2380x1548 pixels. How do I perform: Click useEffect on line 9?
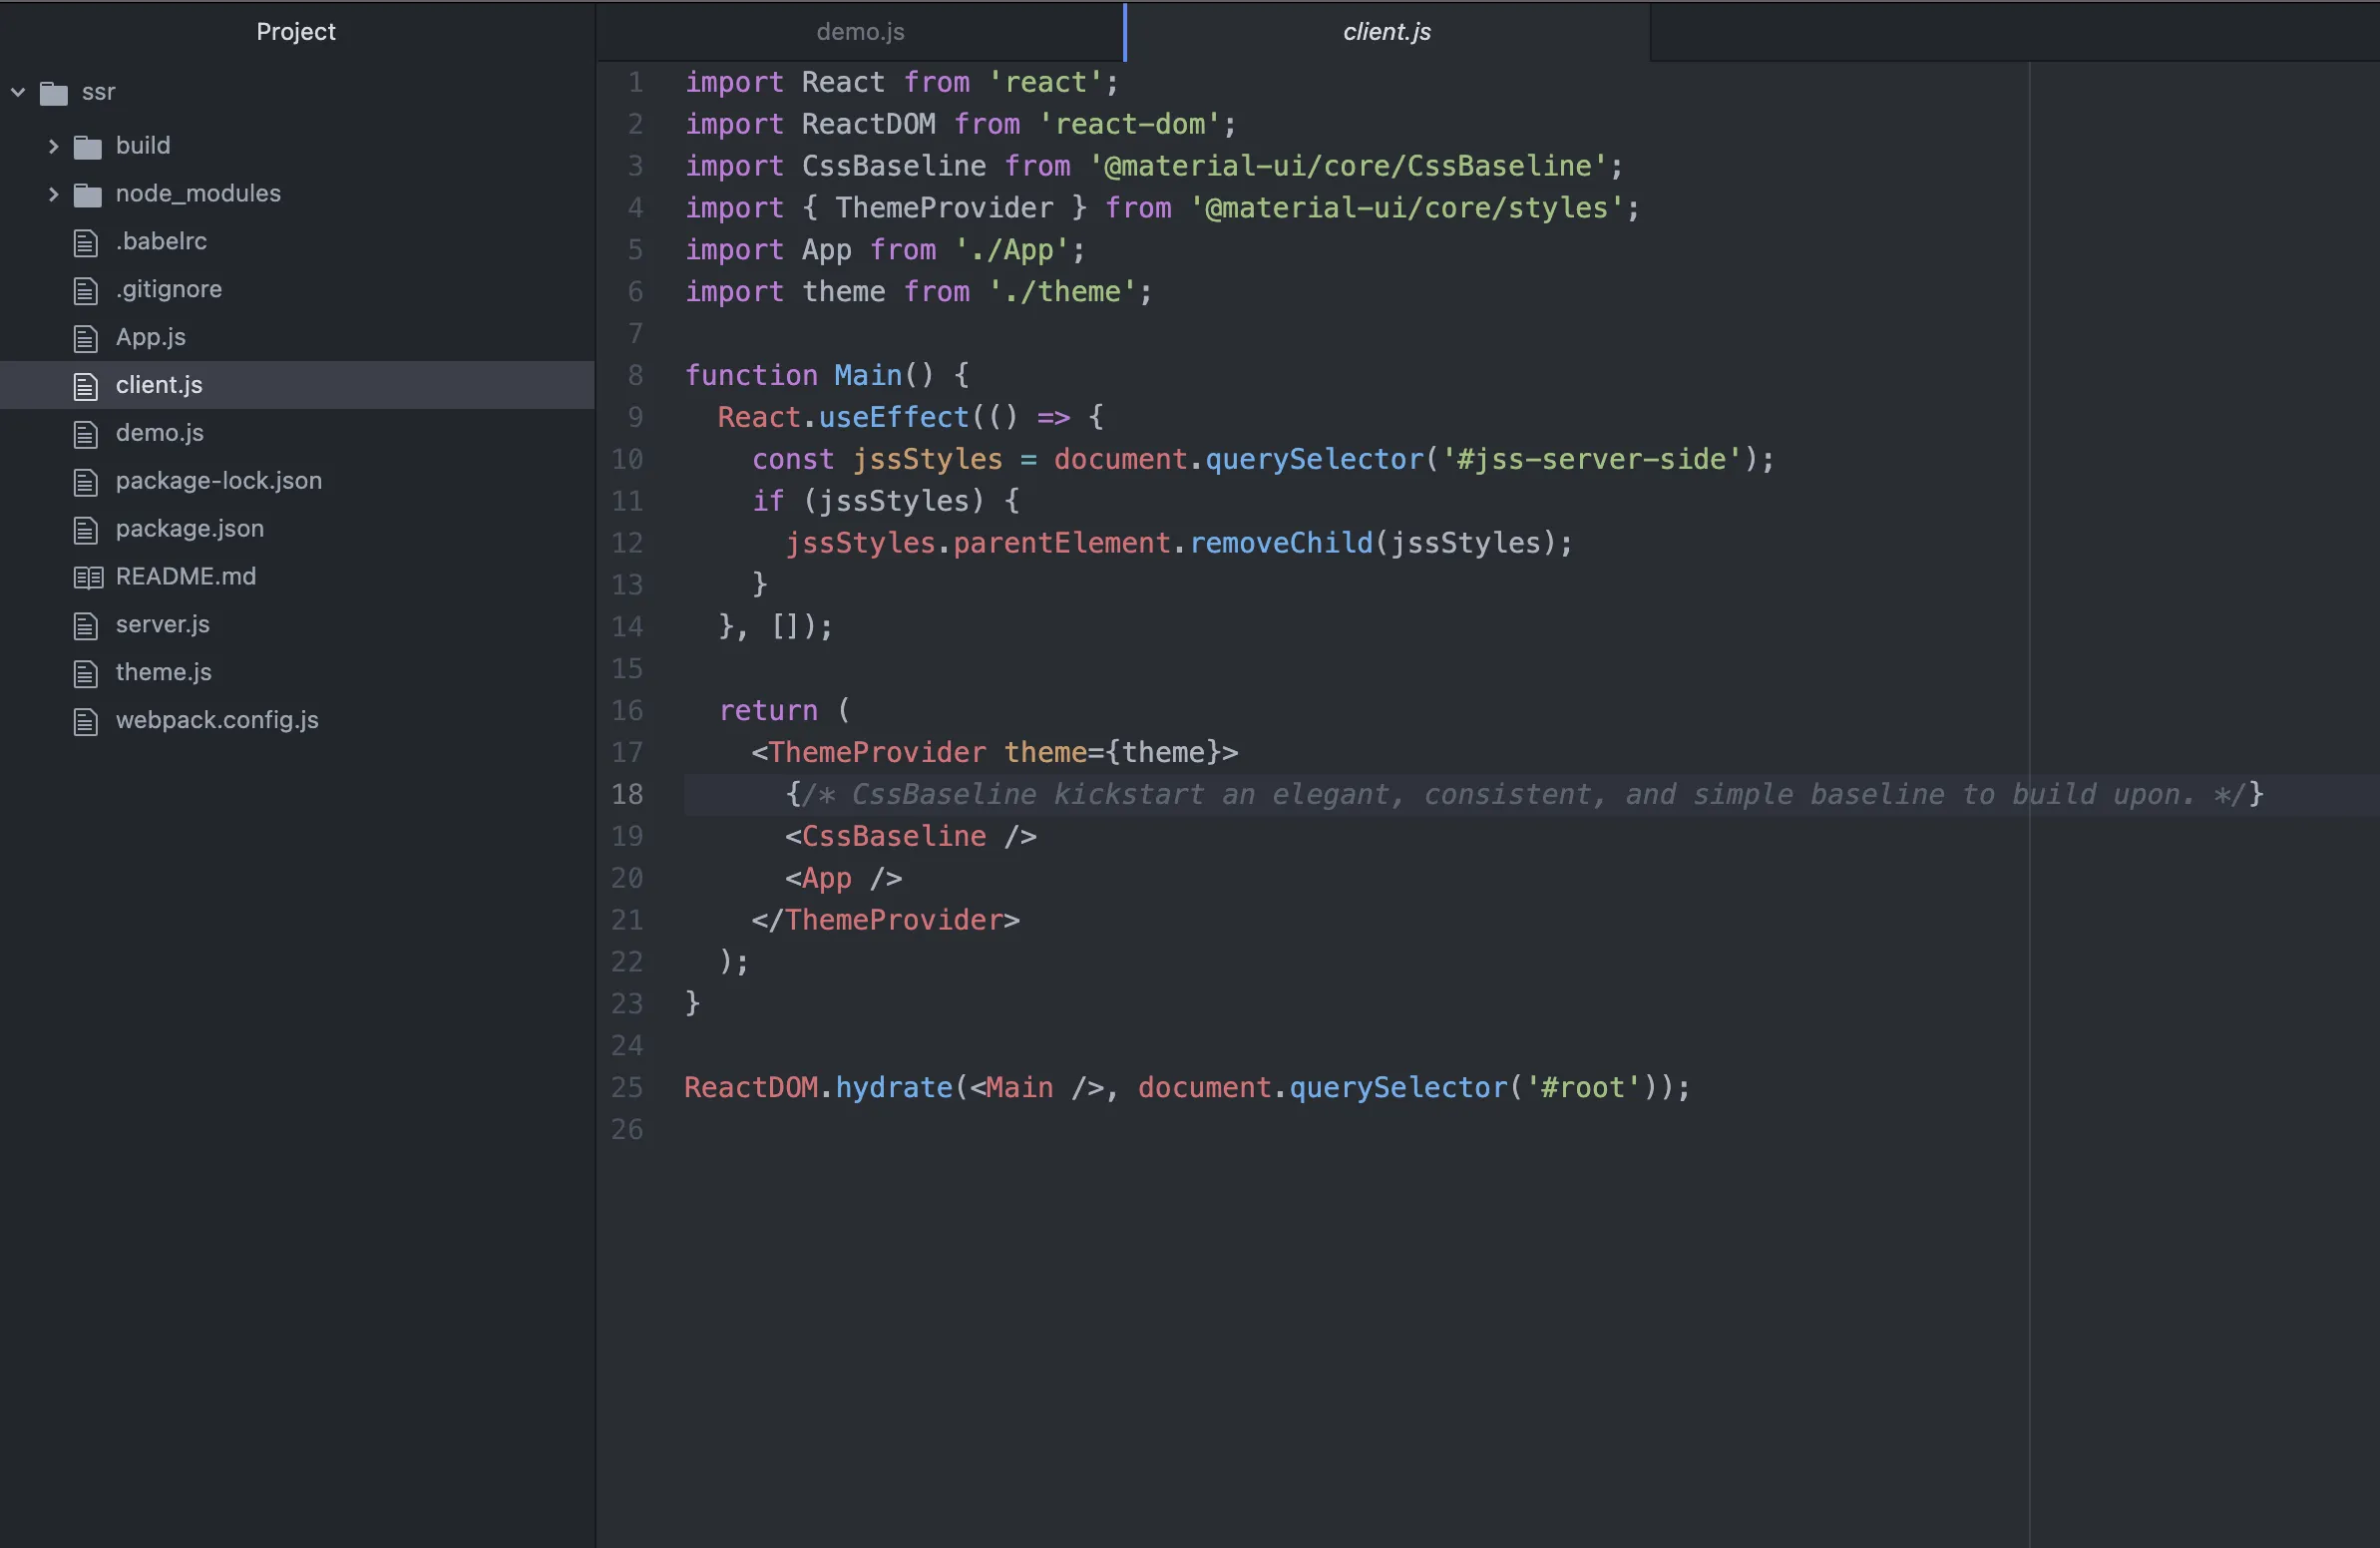coord(893,418)
